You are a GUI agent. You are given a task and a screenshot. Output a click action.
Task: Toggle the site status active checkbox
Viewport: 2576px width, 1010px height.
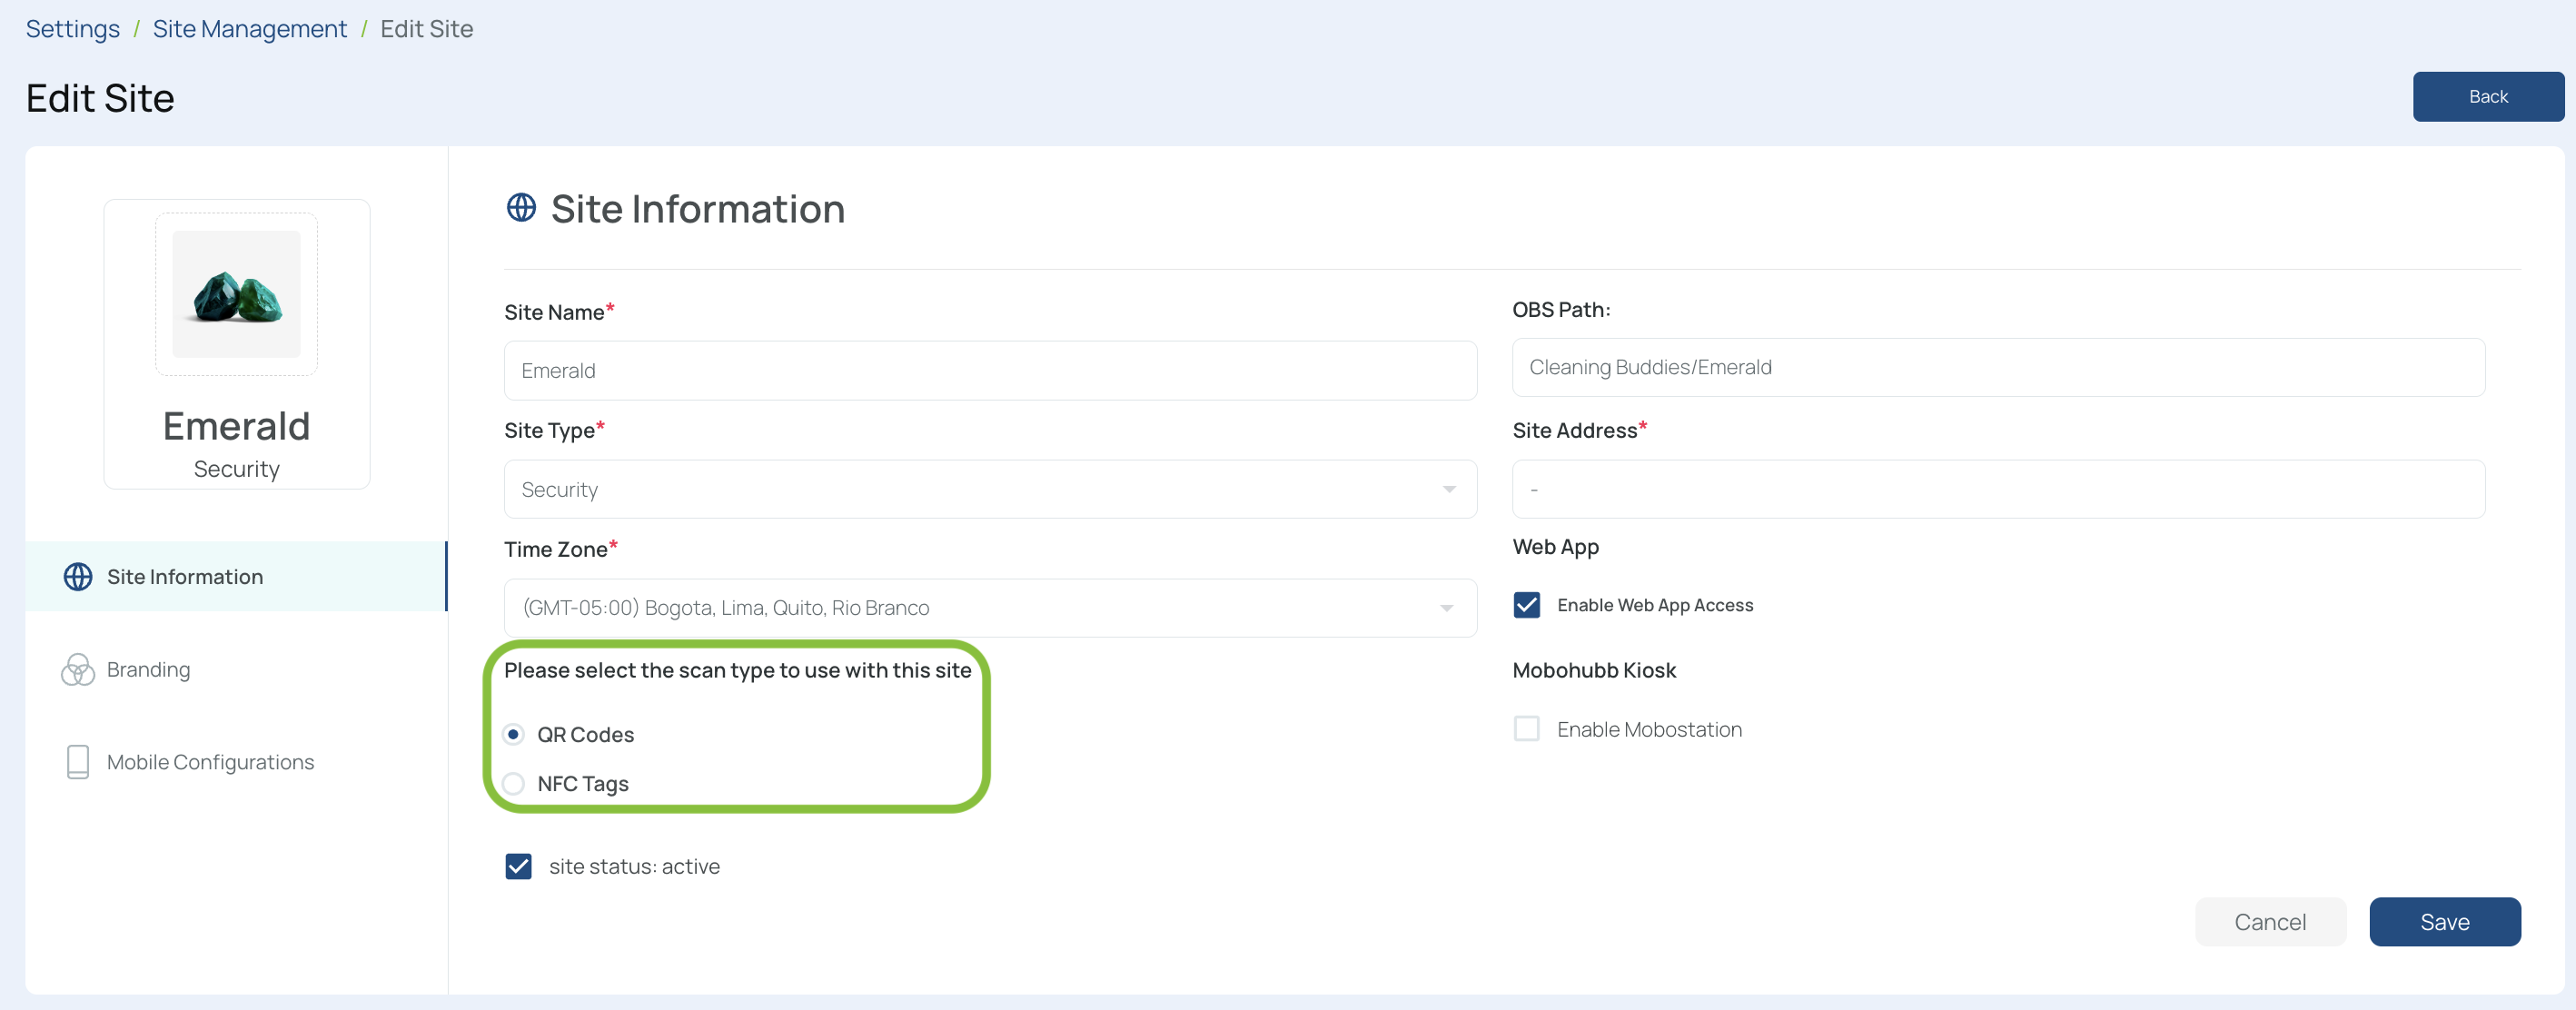[x=518, y=866]
